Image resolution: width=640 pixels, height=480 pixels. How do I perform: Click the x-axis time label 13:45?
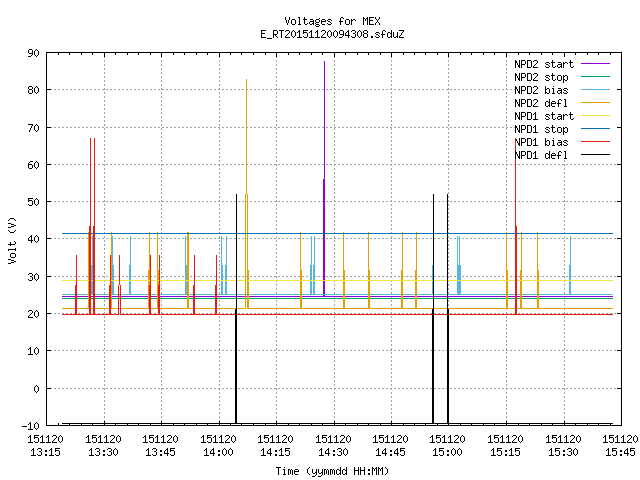tap(160, 452)
